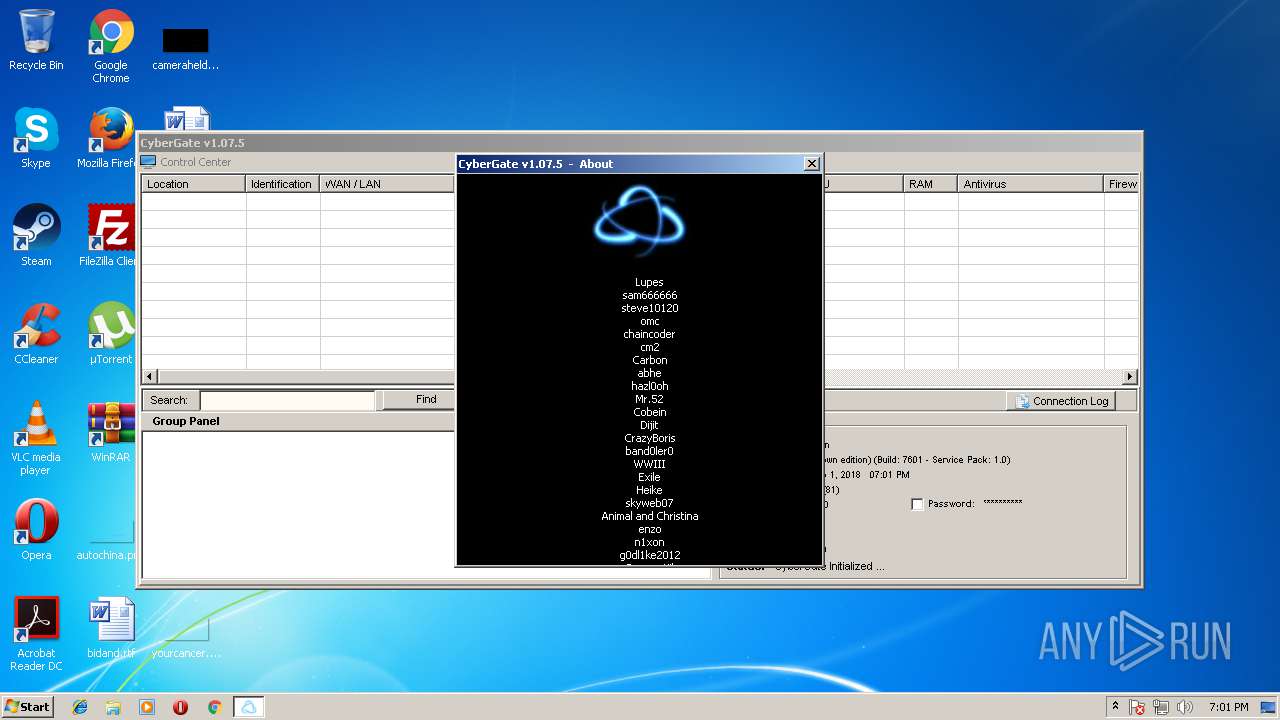Click 'CrazyBoris' in the About credits
Viewport: 1280px width, 720px height.
tap(649, 438)
